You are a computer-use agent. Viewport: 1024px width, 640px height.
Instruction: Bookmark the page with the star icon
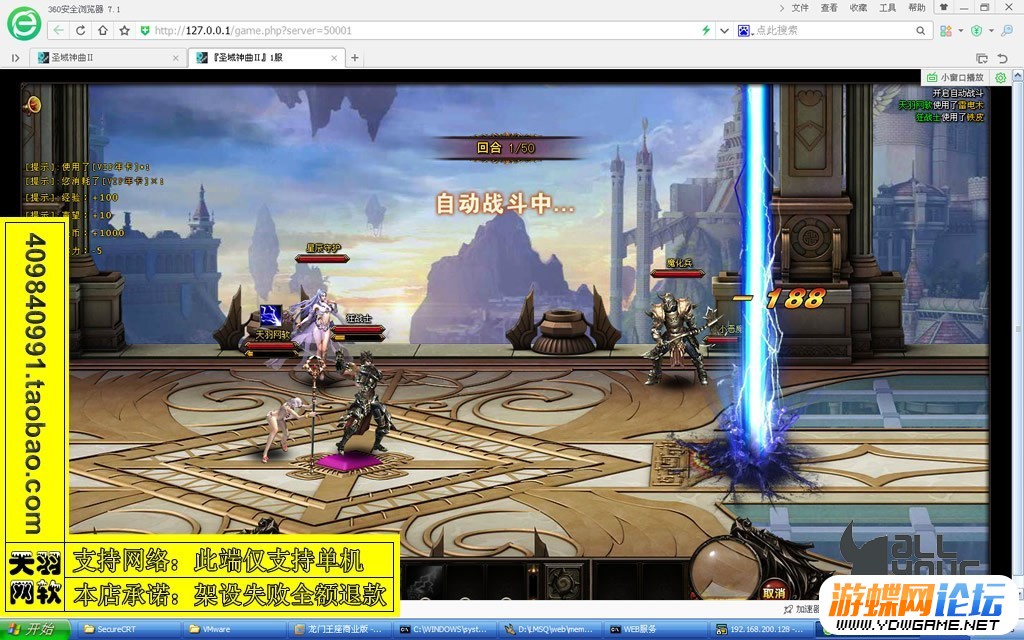click(x=124, y=31)
